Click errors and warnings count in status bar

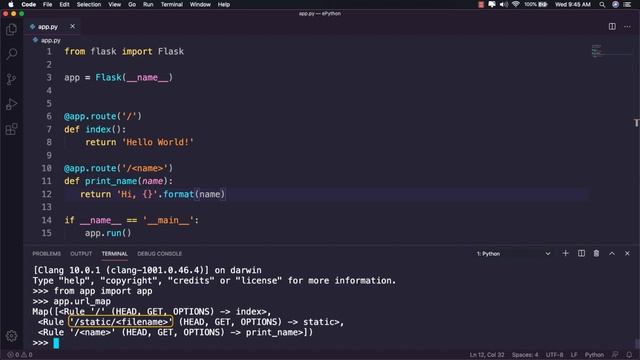(20, 355)
